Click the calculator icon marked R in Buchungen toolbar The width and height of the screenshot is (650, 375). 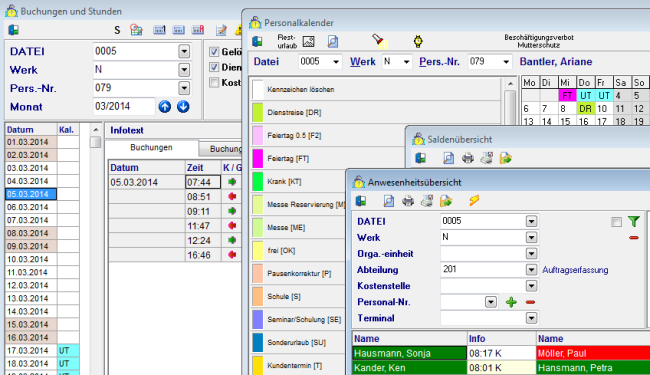[x=198, y=30]
